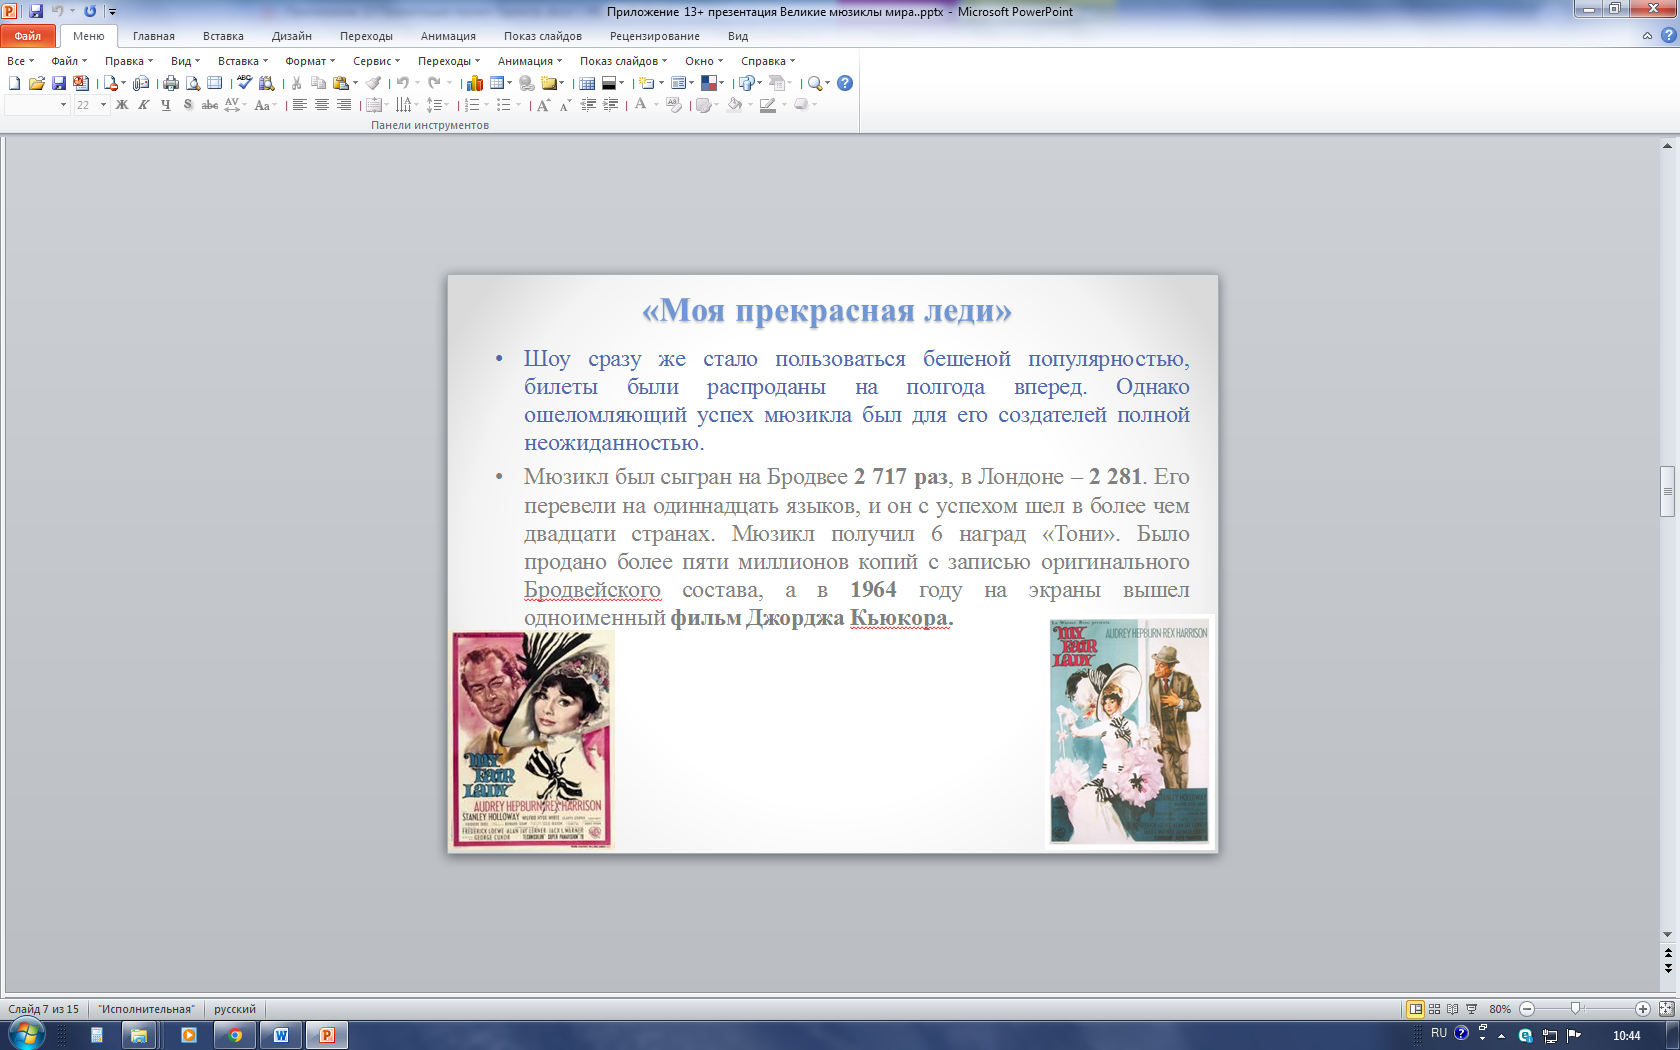The height and width of the screenshot is (1050, 1680).
Task: Increase list indent level
Action: [610, 105]
